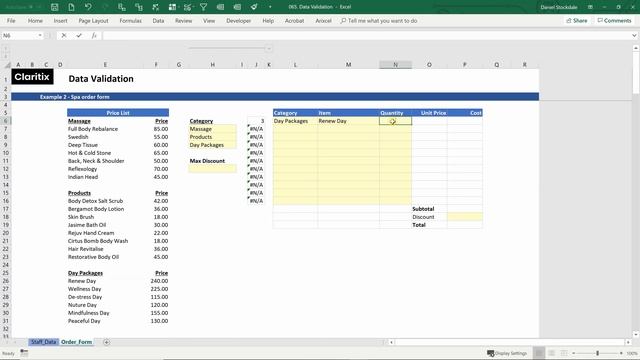Confirm entry with the checkmark icon
The image size is (640, 360).
coord(79,36)
